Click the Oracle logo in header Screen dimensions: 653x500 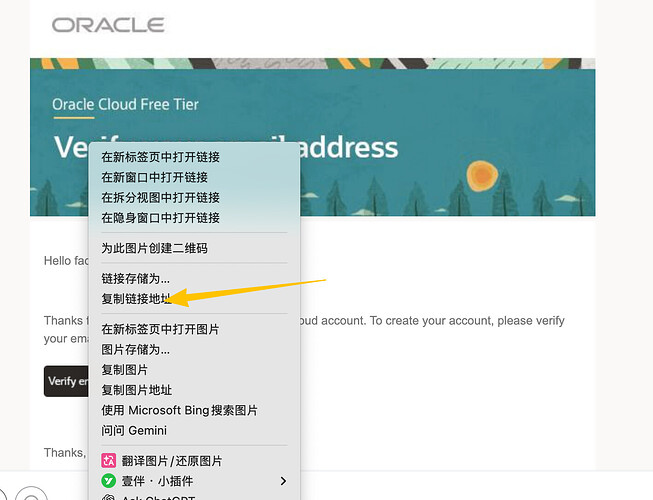(x=108, y=25)
